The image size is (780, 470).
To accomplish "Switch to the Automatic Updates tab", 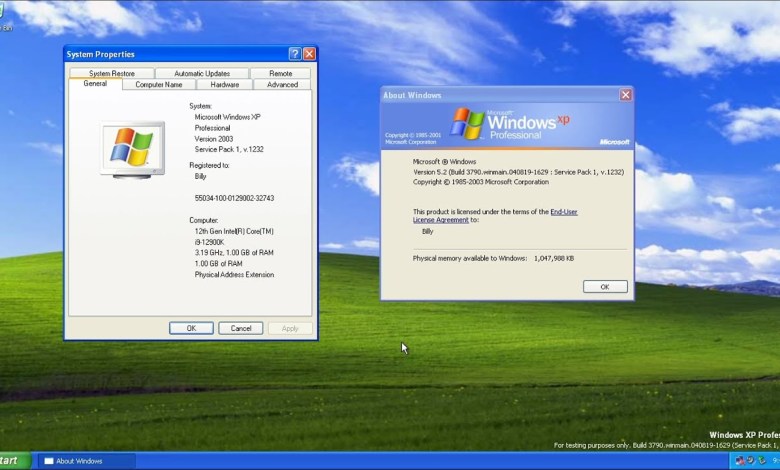I will [x=202, y=73].
